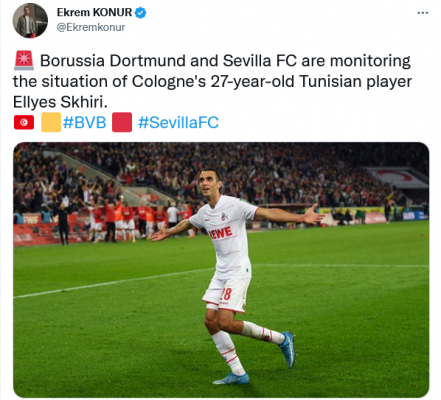Open the #BVB hashtag
The width and height of the screenshot is (441, 400).
84,122
